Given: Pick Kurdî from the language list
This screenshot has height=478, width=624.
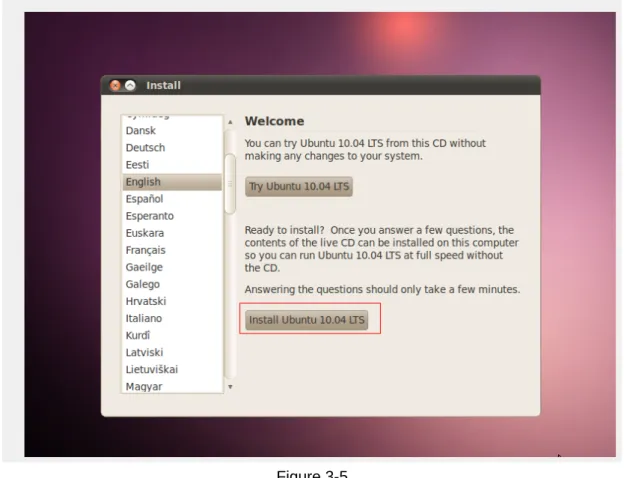Looking at the screenshot, I should pyautogui.click(x=172, y=336).
